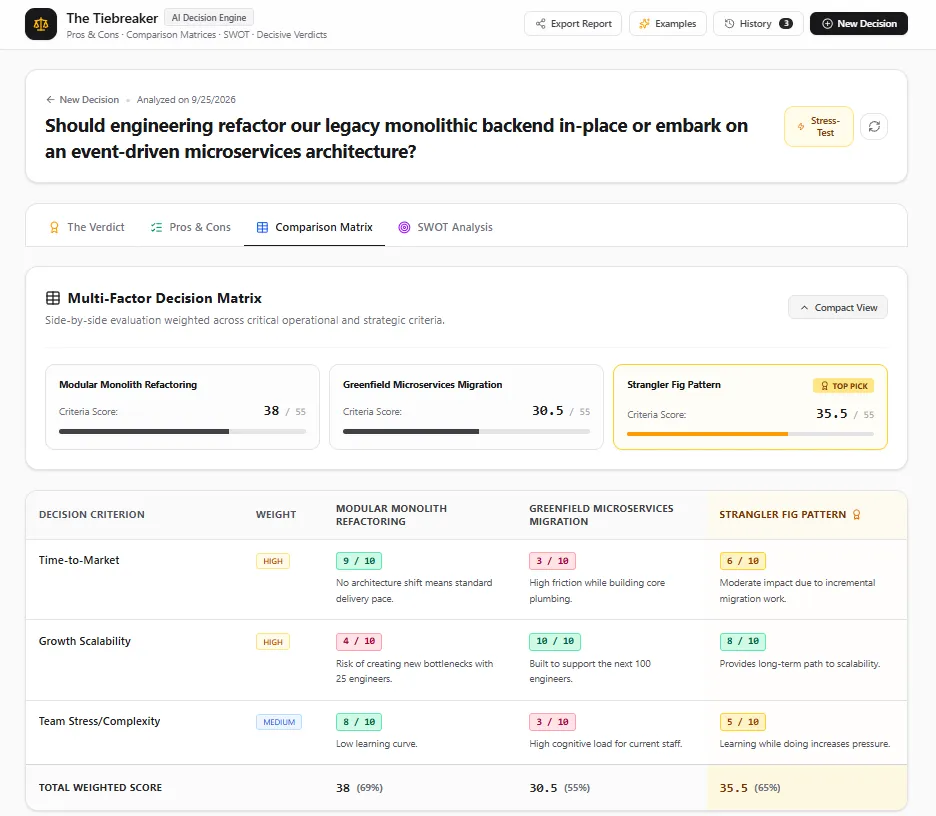This screenshot has width=936, height=816.
Task: Click the AI Decision Engine badge
Action: (209, 18)
